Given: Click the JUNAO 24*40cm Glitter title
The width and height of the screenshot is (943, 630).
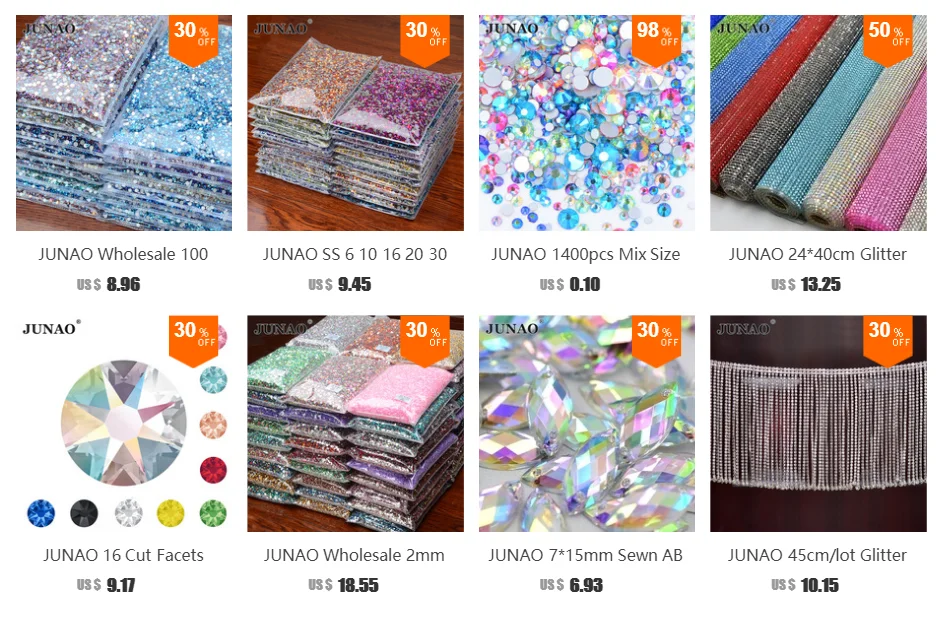Looking at the screenshot, I should tap(818, 254).
